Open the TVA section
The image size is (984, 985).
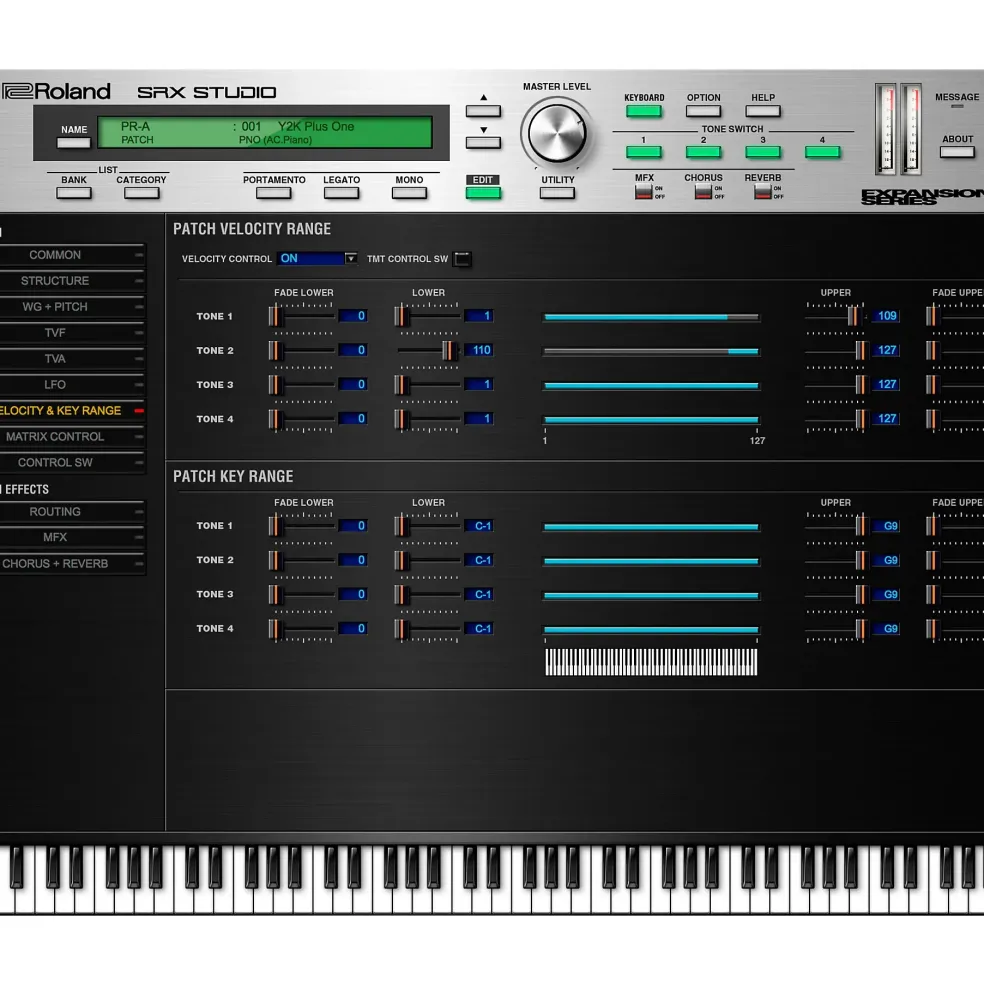coord(72,359)
